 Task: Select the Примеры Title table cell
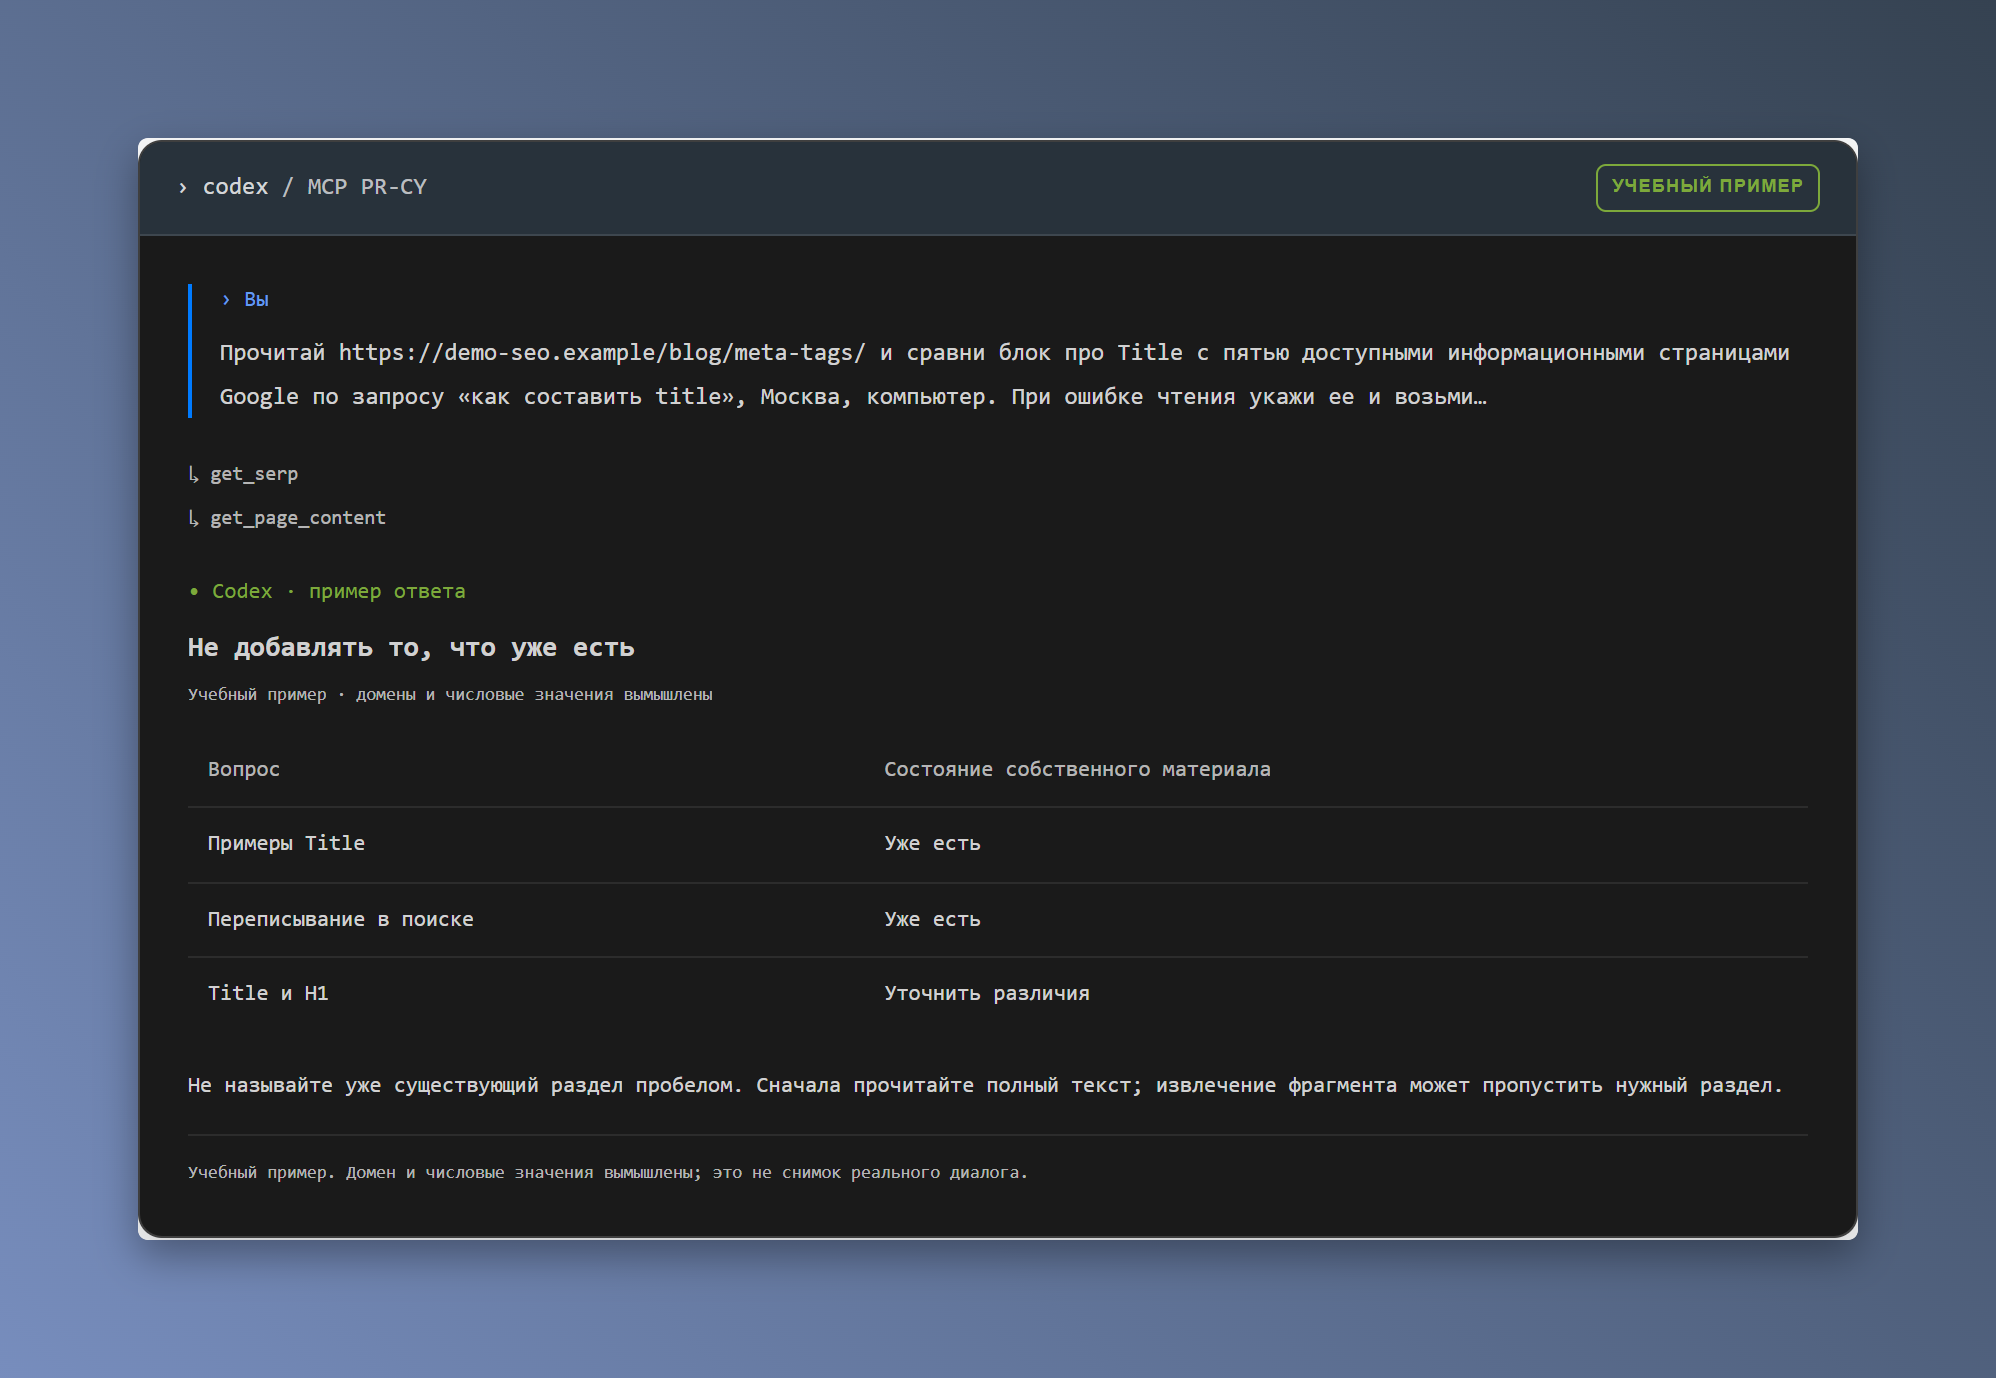click(x=286, y=844)
